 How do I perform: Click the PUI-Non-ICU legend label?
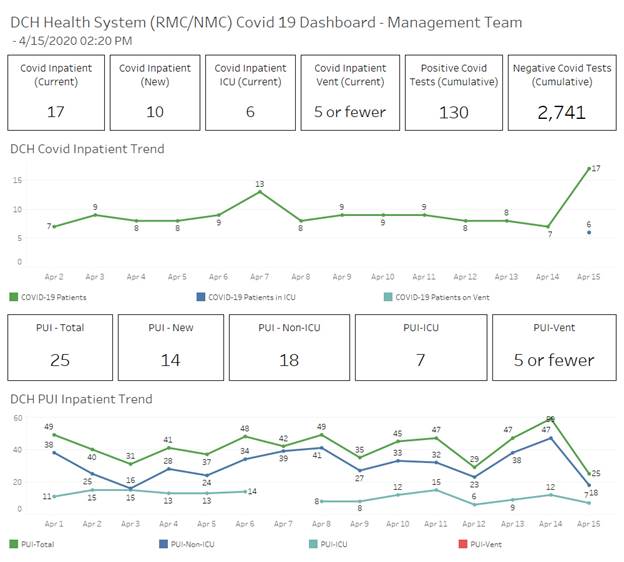click(x=193, y=544)
